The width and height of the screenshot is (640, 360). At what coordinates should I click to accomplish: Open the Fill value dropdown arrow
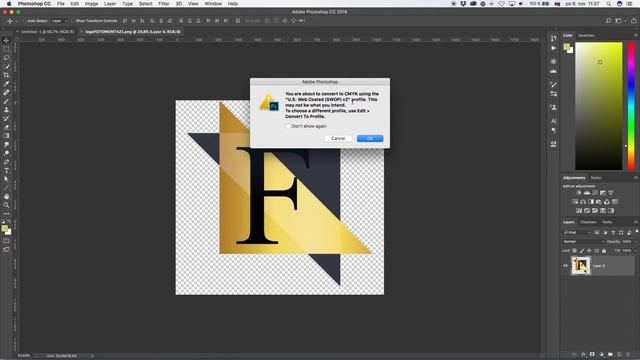tap(636, 251)
